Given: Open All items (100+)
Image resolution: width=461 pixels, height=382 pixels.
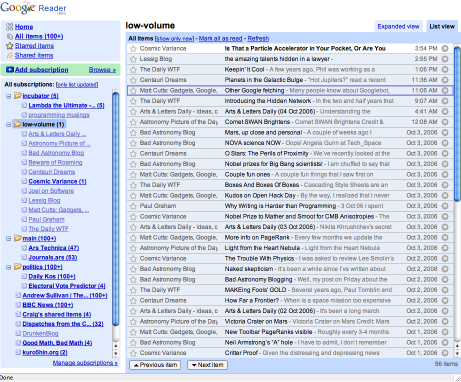Looking at the screenshot, I should point(39,36).
